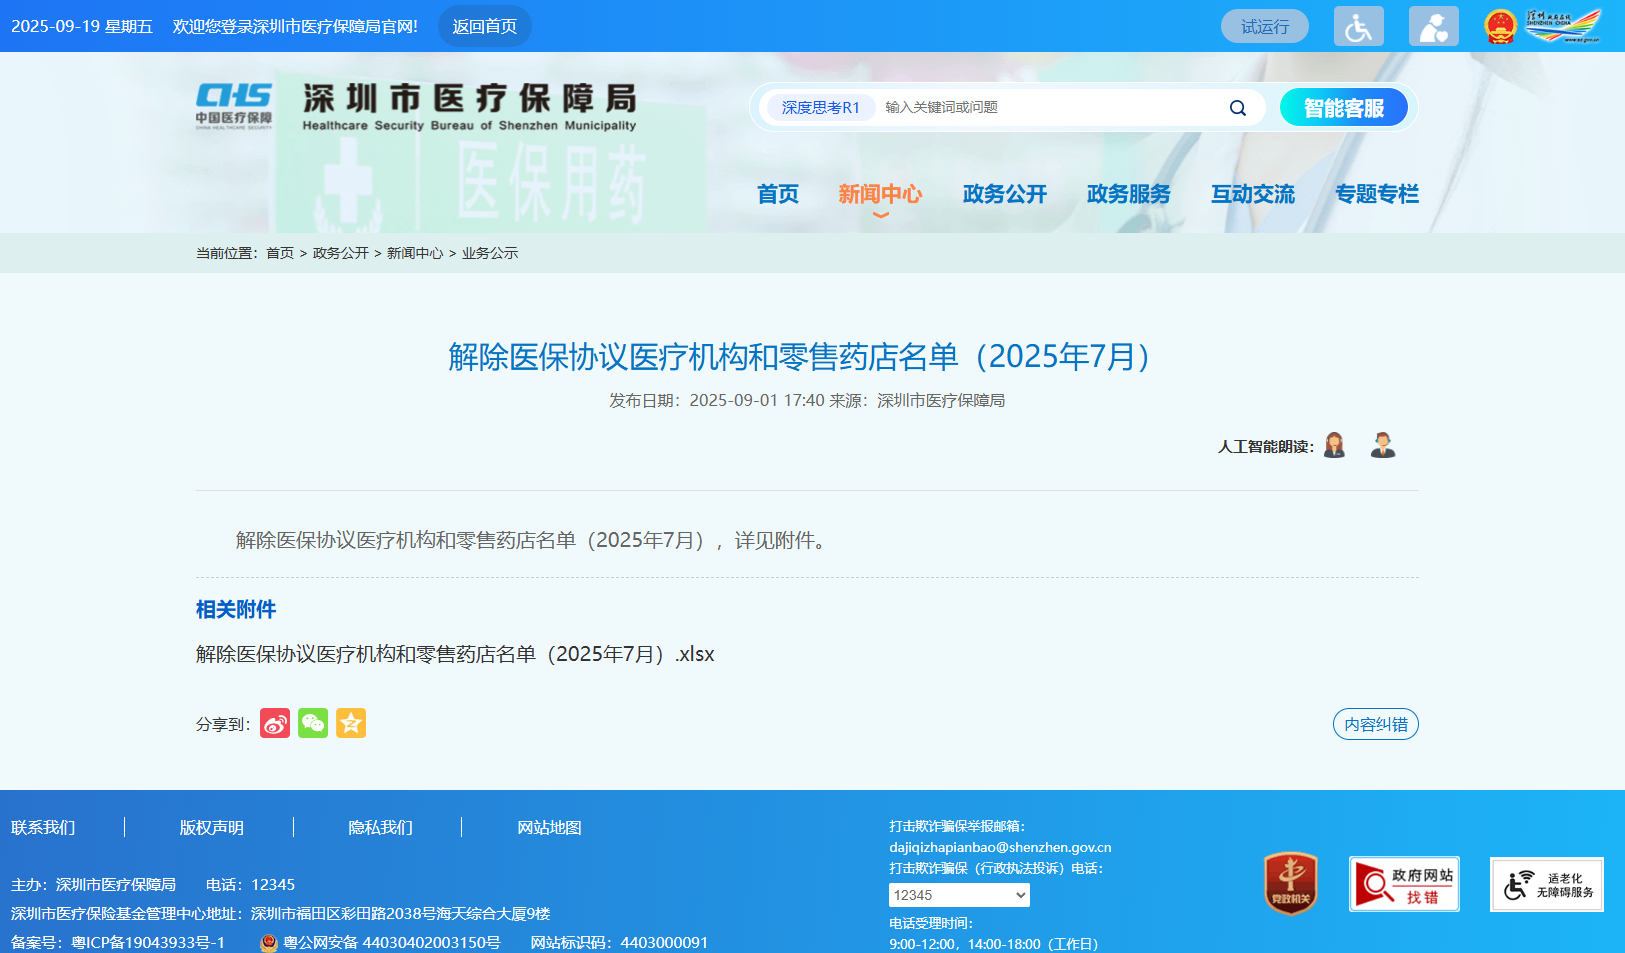Click the 首页 breadcrumb link
The image size is (1625, 953).
279,253
